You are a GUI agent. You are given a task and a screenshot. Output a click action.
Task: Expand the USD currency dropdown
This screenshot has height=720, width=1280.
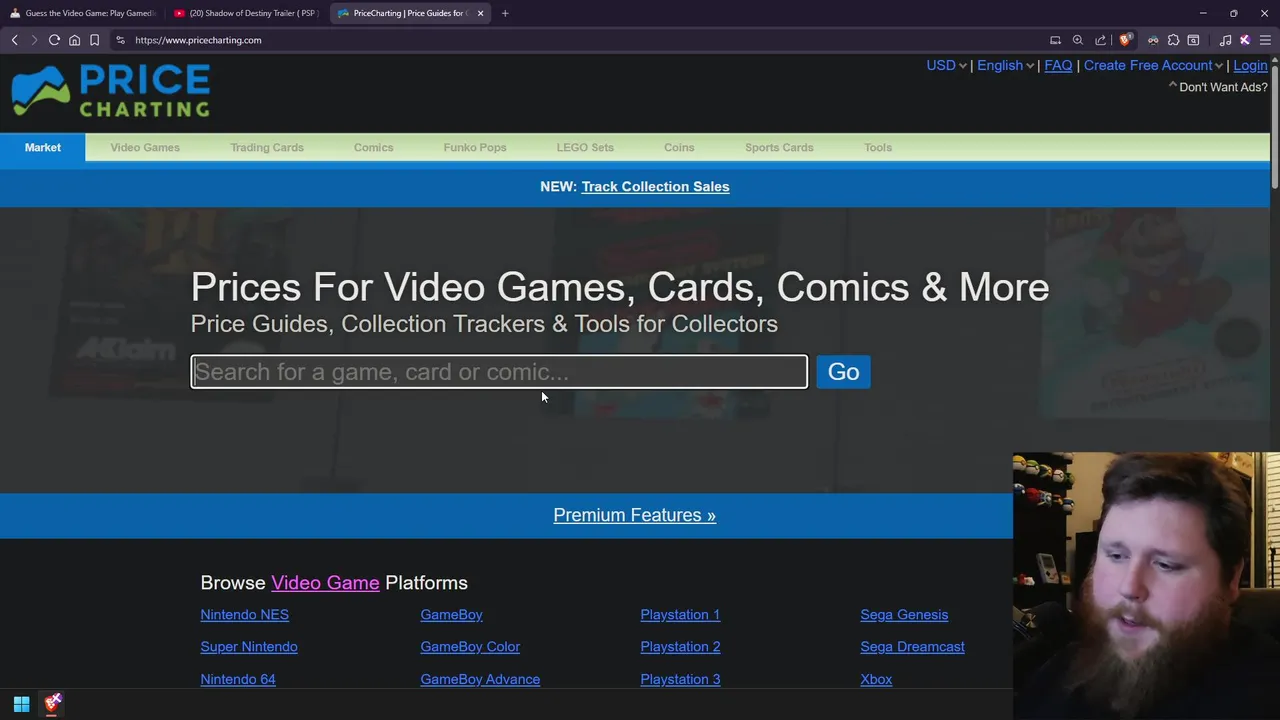tap(946, 65)
